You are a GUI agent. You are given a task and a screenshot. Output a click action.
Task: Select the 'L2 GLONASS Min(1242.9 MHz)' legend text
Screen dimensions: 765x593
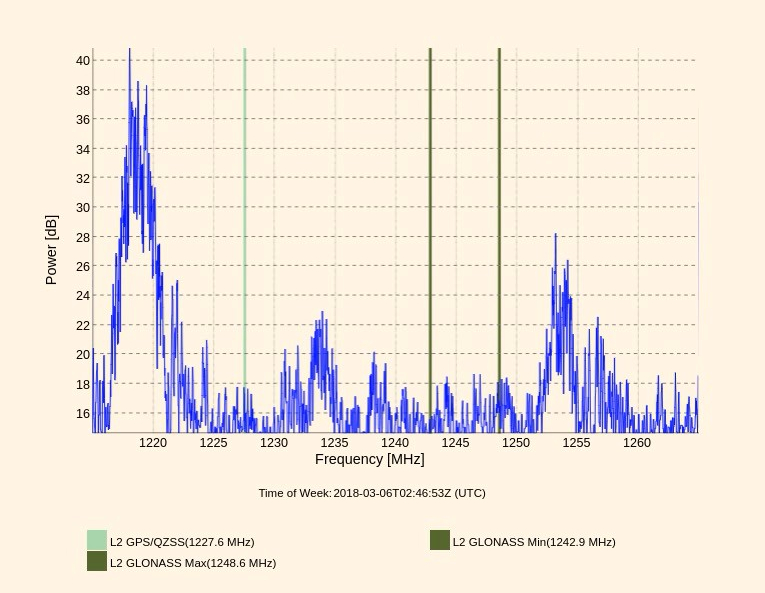[x=534, y=542]
